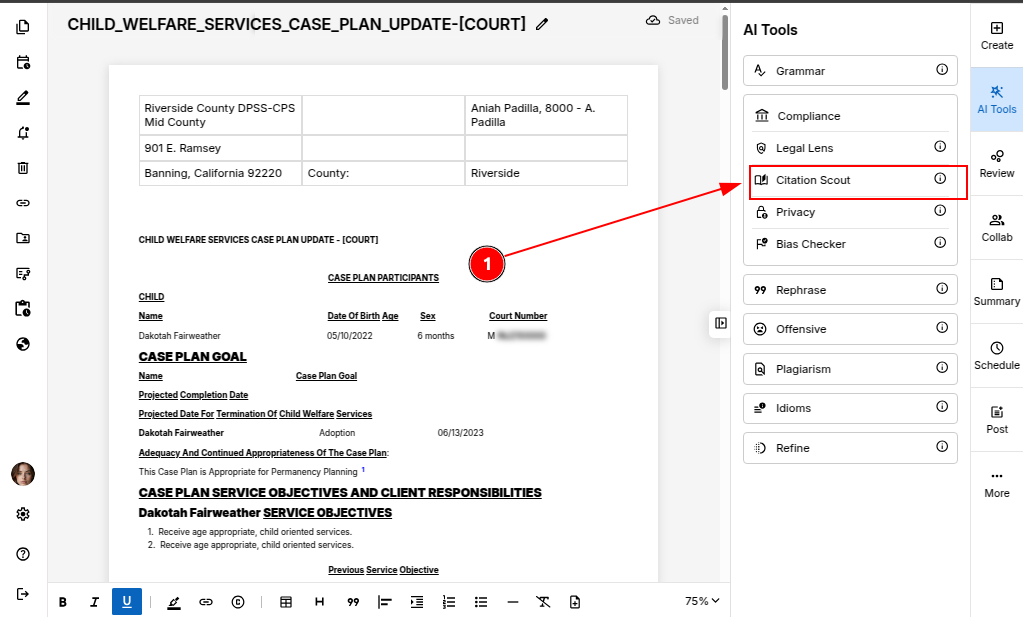Click the clear formatting icon
1023x617 pixels.
pyautogui.click(x=543, y=602)
